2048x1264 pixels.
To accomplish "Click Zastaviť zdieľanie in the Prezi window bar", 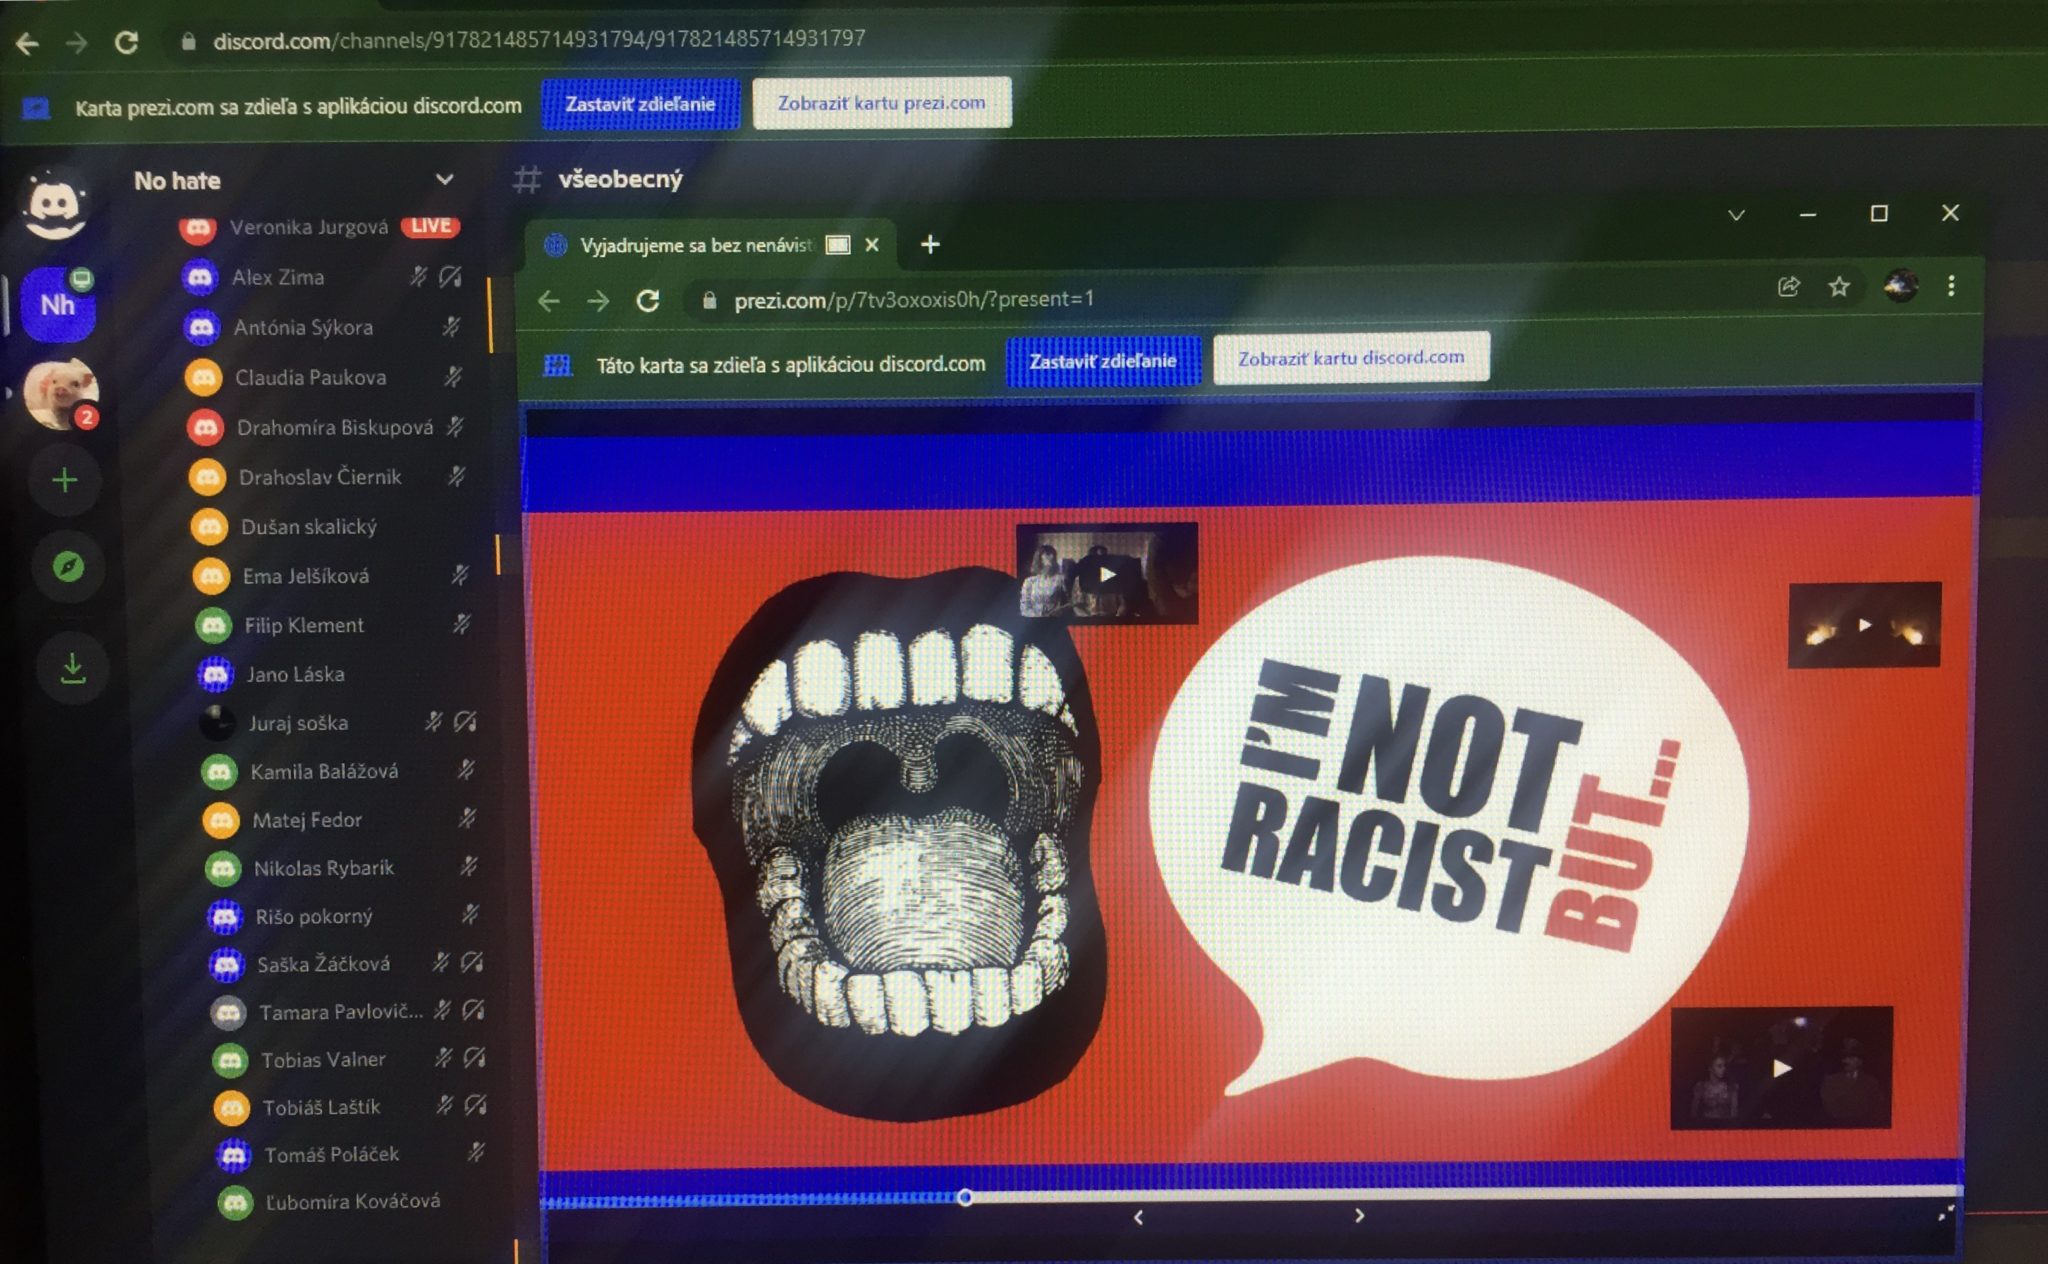I will coord(1103,361).
